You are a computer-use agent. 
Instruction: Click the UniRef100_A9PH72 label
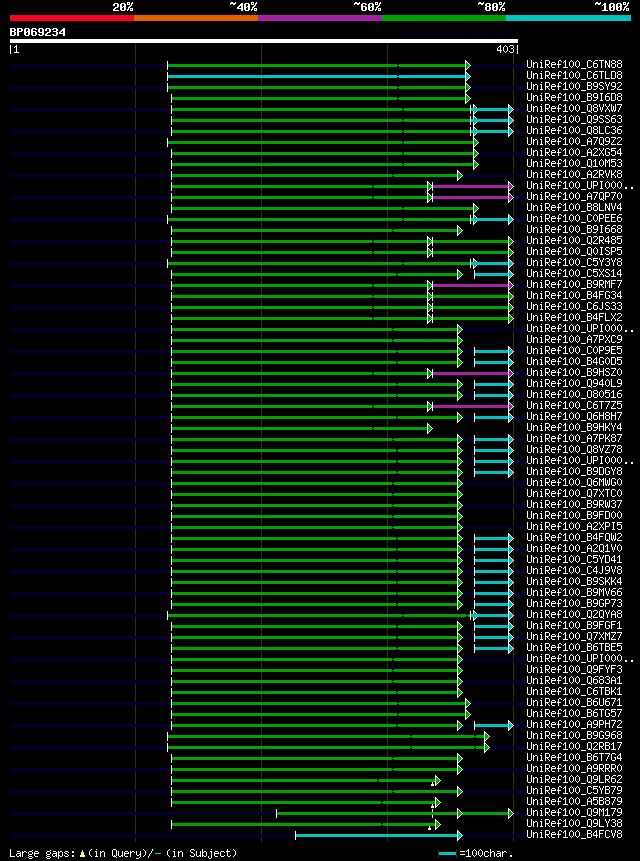[574, 724]
